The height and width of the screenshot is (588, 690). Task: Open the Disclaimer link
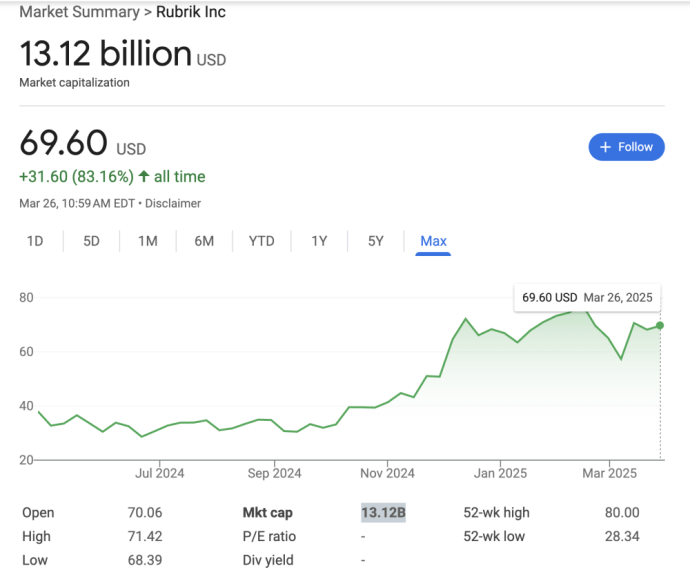(173, 203)
